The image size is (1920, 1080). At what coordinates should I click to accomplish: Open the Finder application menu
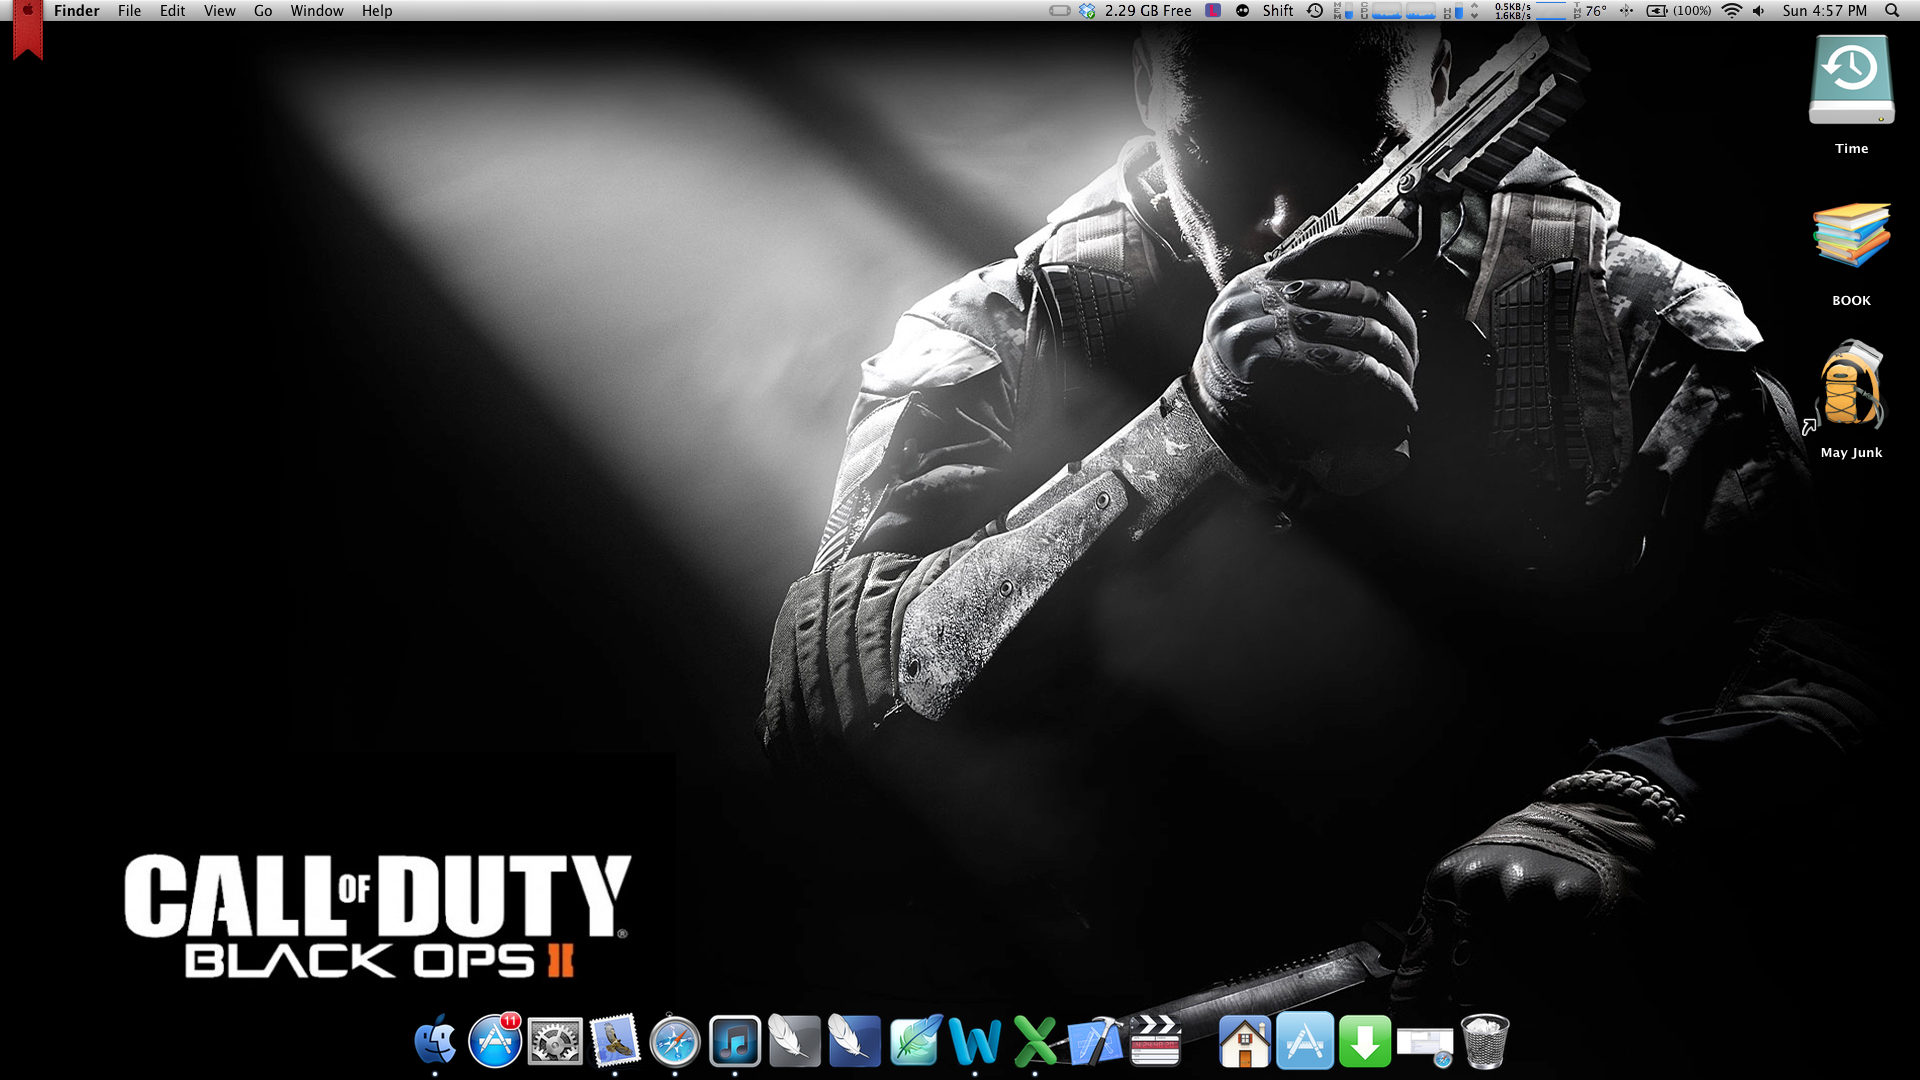tap(77, 10)
